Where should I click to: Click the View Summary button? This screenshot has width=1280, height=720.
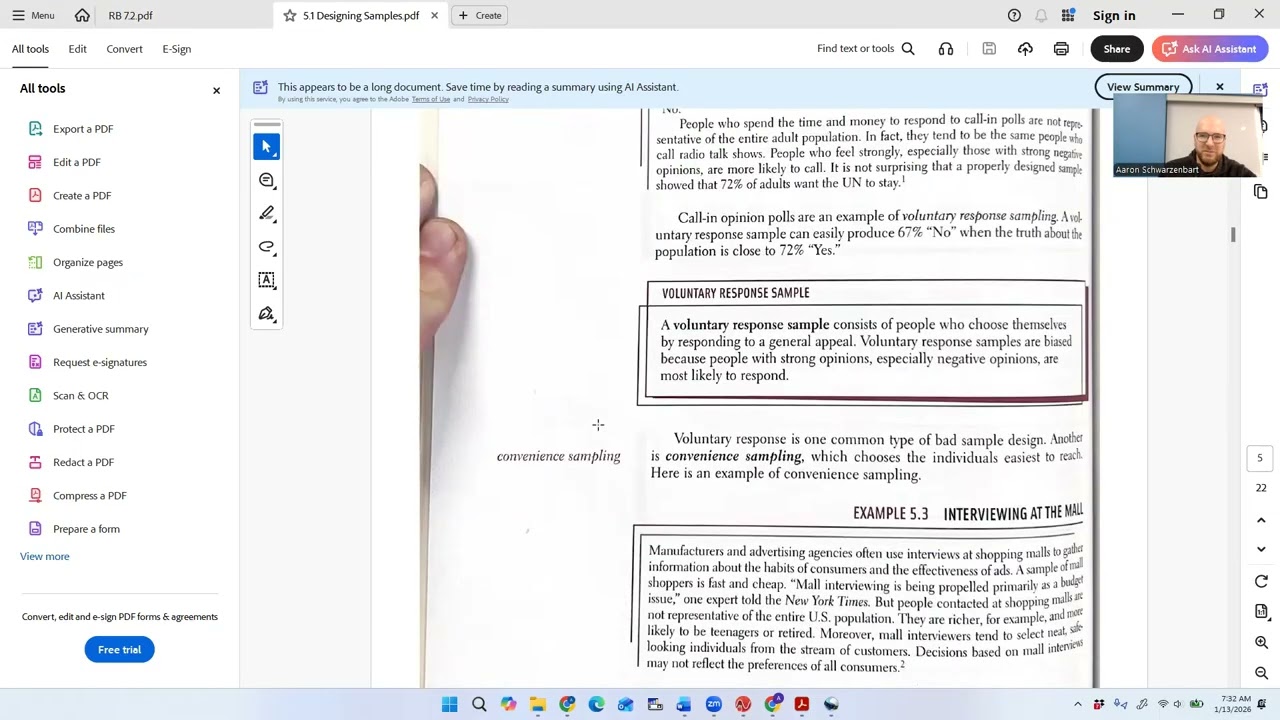pyautogui.click(x=1143, y=87)
